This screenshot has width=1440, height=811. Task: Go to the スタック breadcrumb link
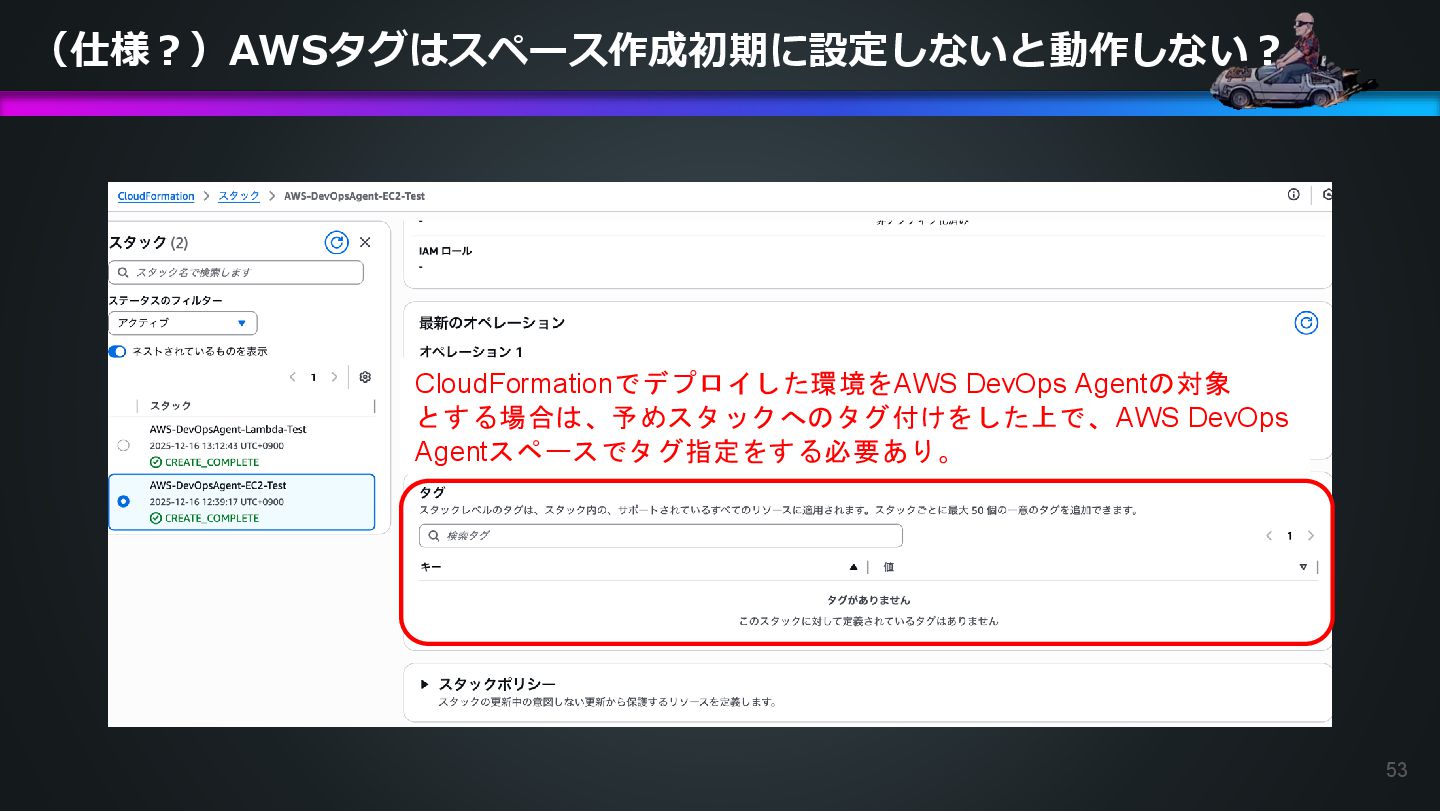click(x=239, y=196)
